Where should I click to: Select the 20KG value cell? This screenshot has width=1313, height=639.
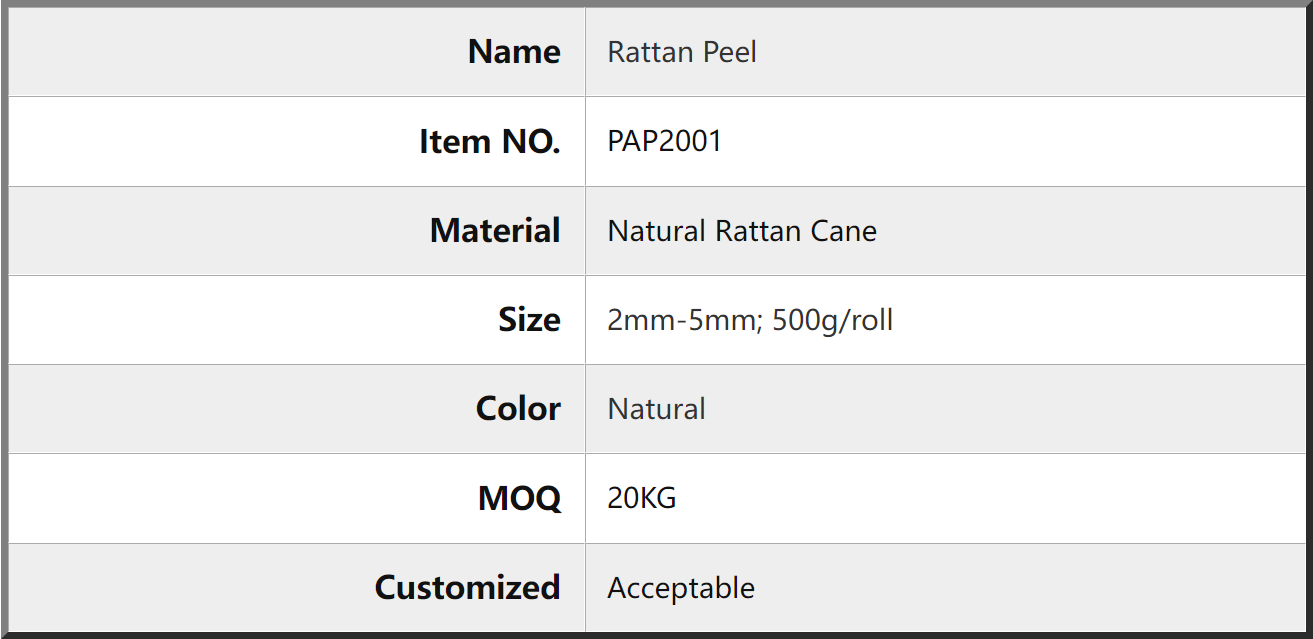pyautogui.click(x=948, y=498)
